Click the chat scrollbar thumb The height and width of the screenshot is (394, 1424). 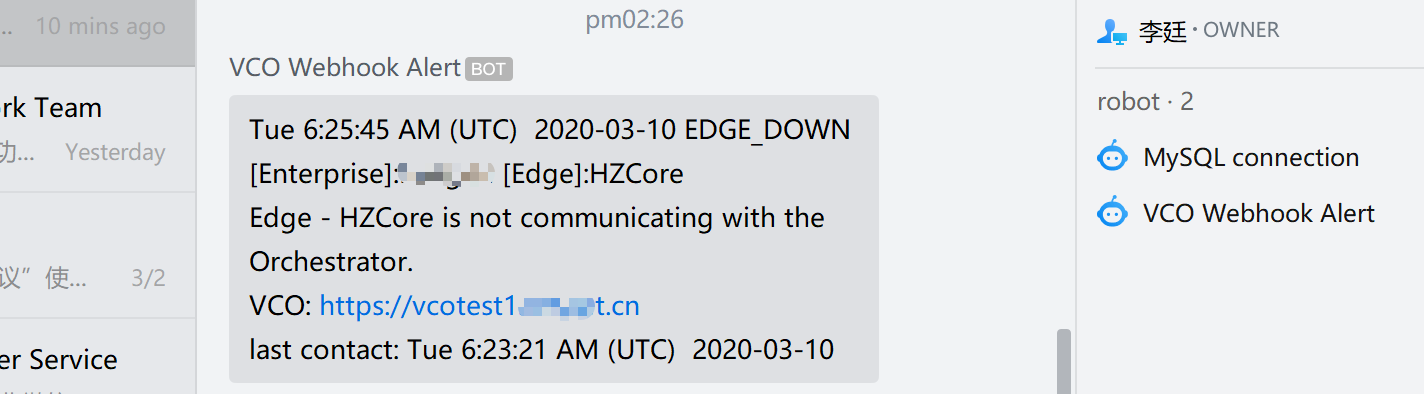(1064, 362)
